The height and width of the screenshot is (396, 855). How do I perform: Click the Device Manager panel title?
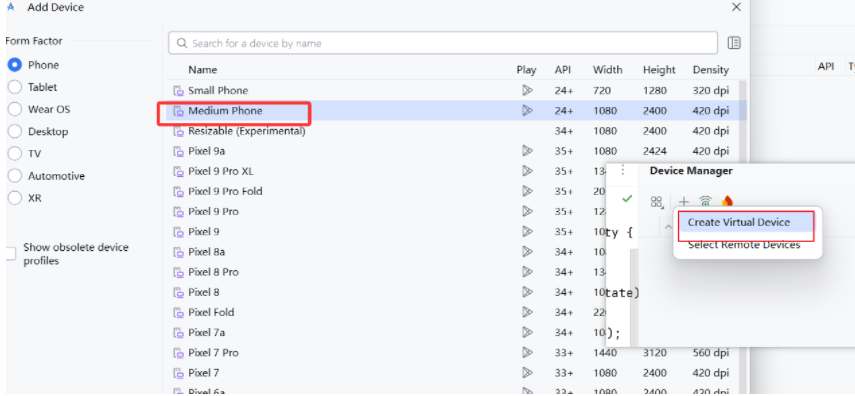(691, 171)
